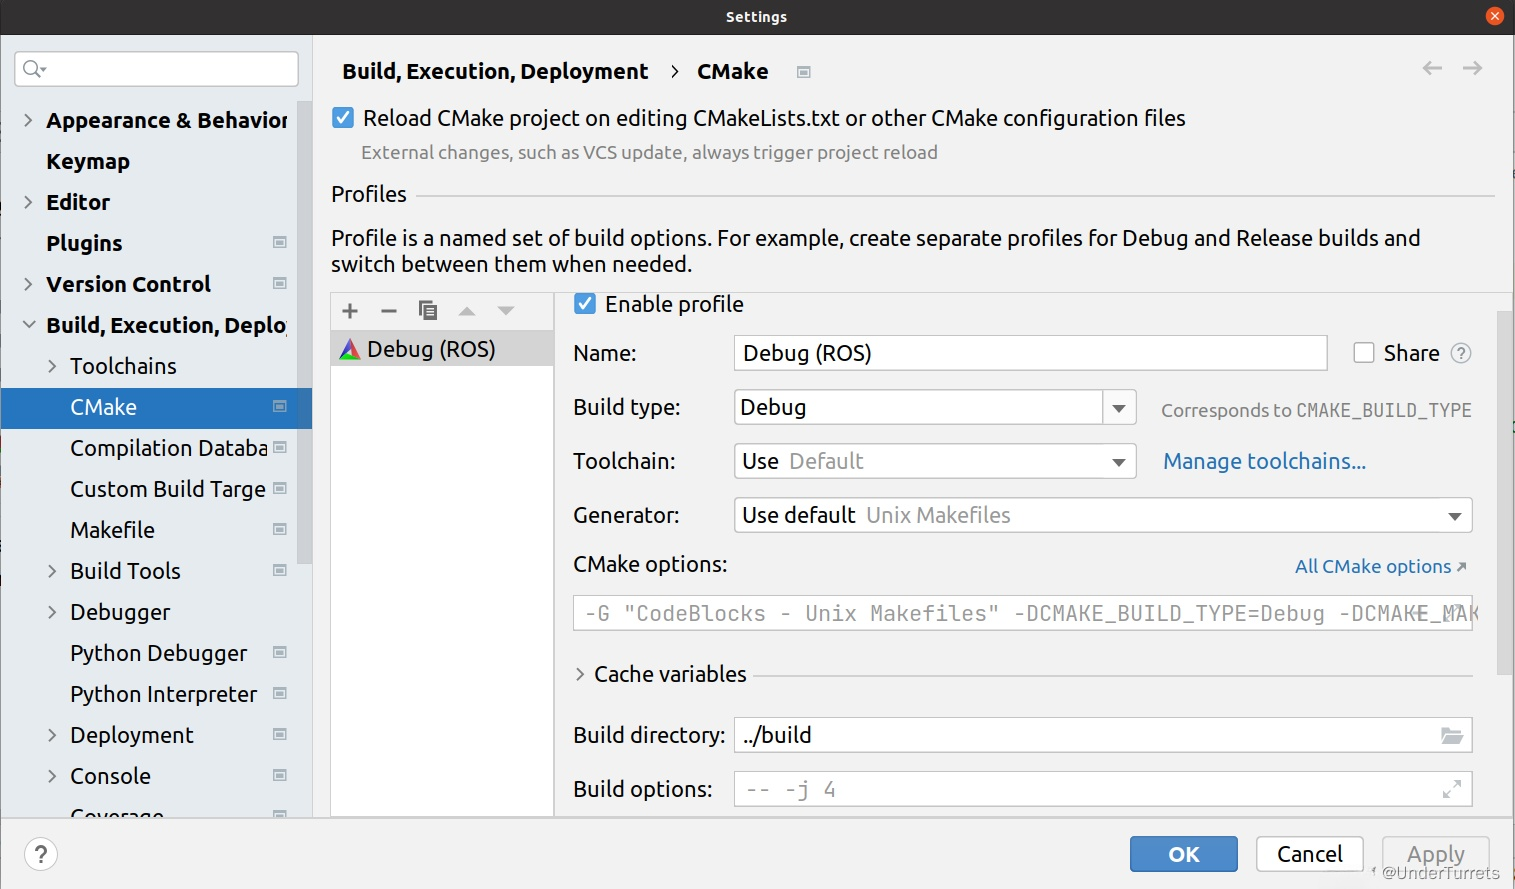Click the Share help question icon
The width and height of the screenshot is (1515, 889).
[x=1461, y=353]
